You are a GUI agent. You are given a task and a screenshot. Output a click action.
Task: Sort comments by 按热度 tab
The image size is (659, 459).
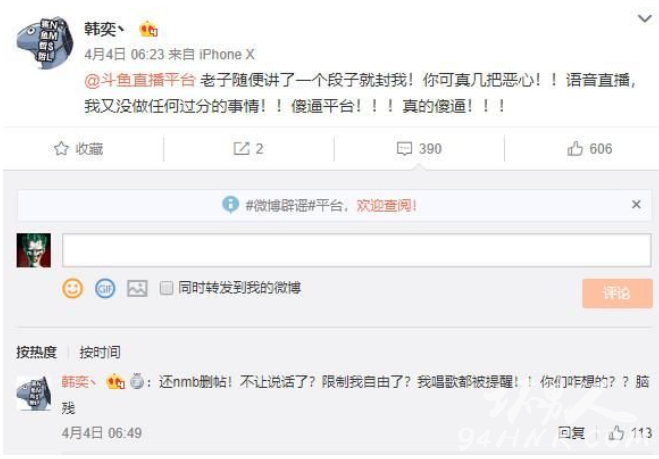tap(37, 352)
